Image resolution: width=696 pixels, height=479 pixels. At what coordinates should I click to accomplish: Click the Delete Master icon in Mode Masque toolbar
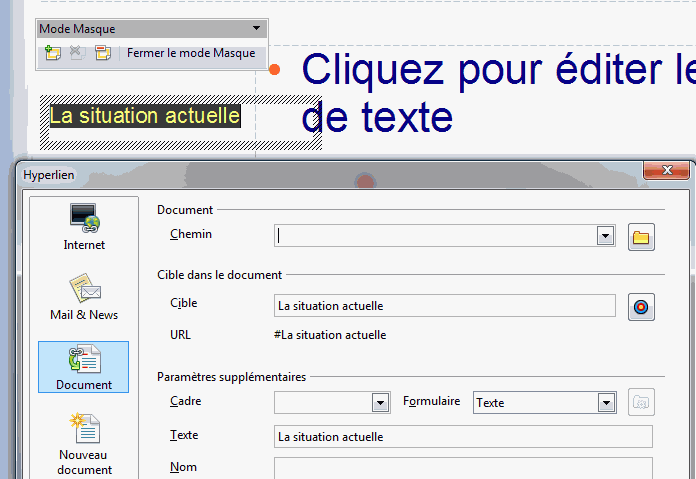[x=78, y=53]
